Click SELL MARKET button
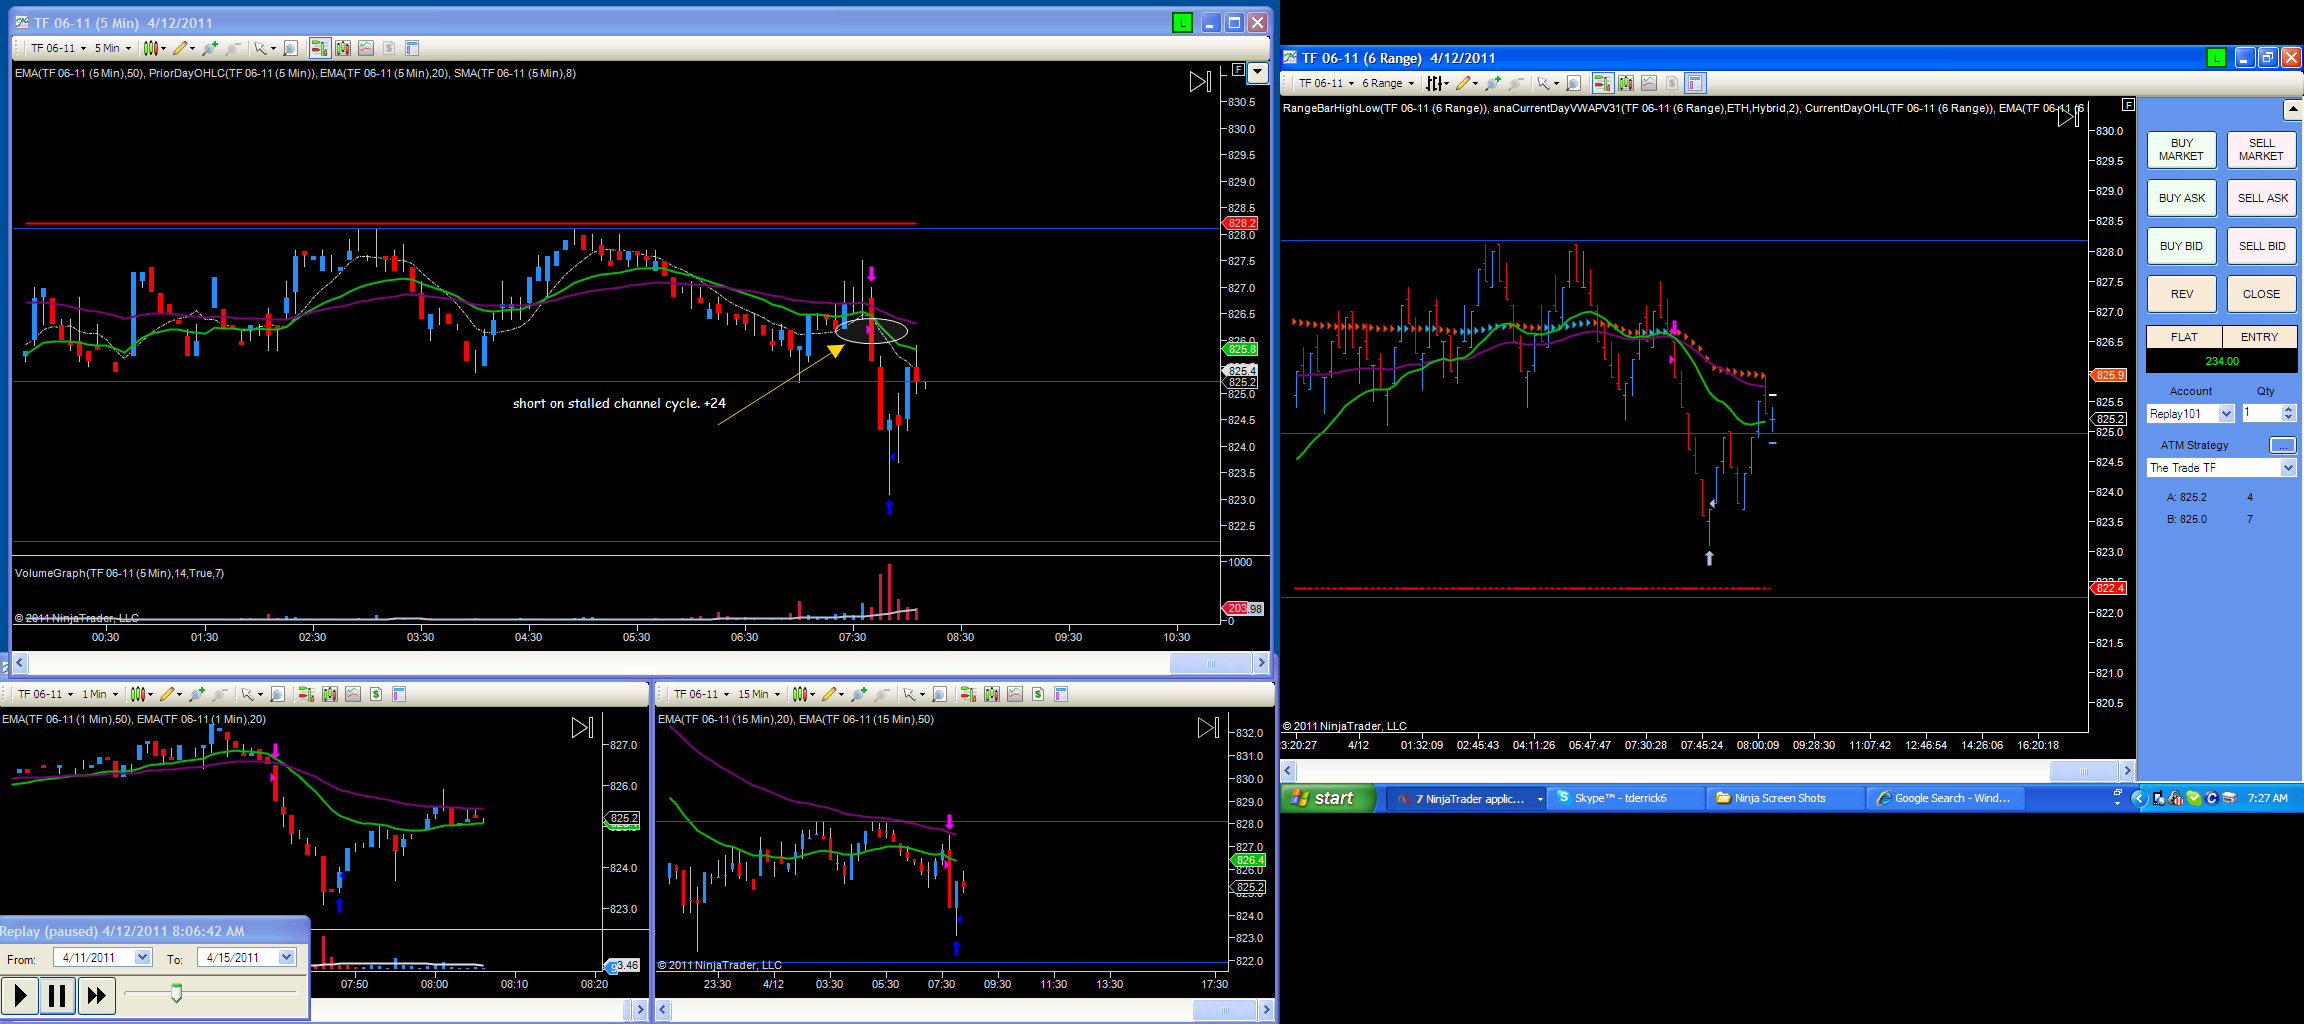The width and height of the screenshot is (2304, 1024). (2261, 150)
